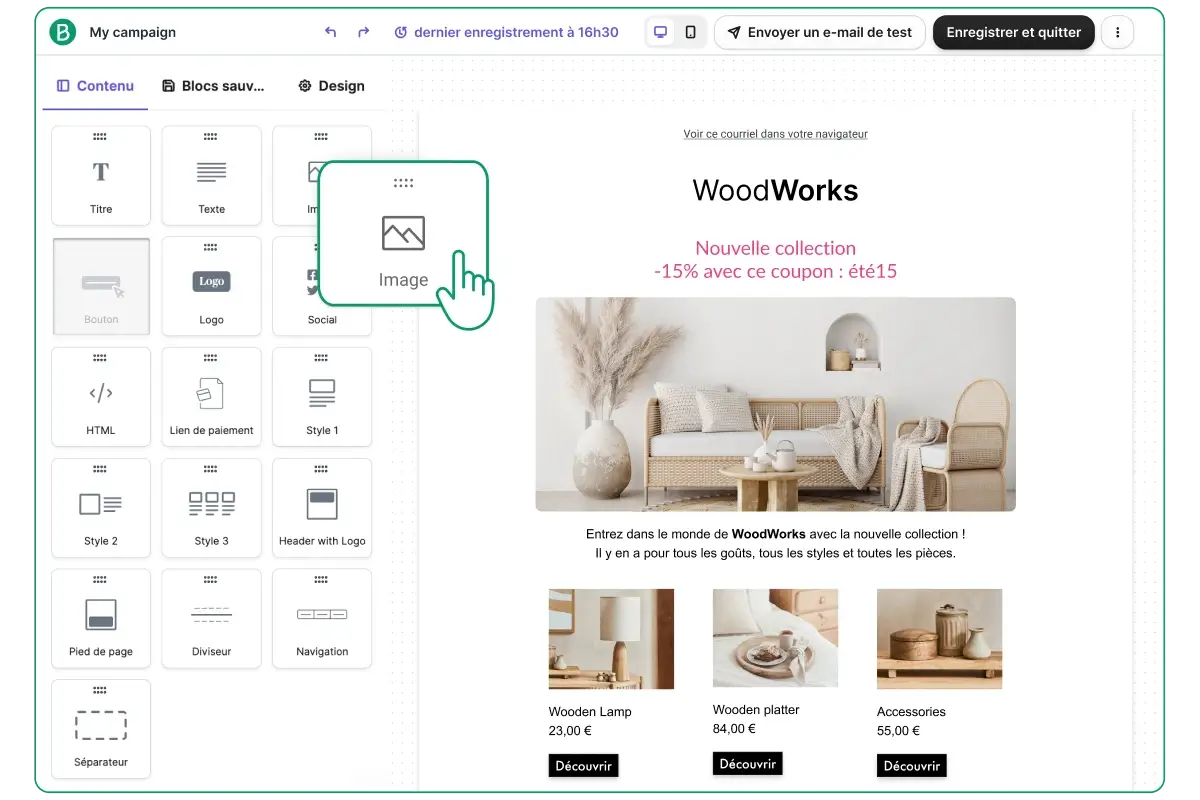Screen dimensions: 1200x800
Task: Open the Blocs sauvegardés tab
Action: point(213,86)
